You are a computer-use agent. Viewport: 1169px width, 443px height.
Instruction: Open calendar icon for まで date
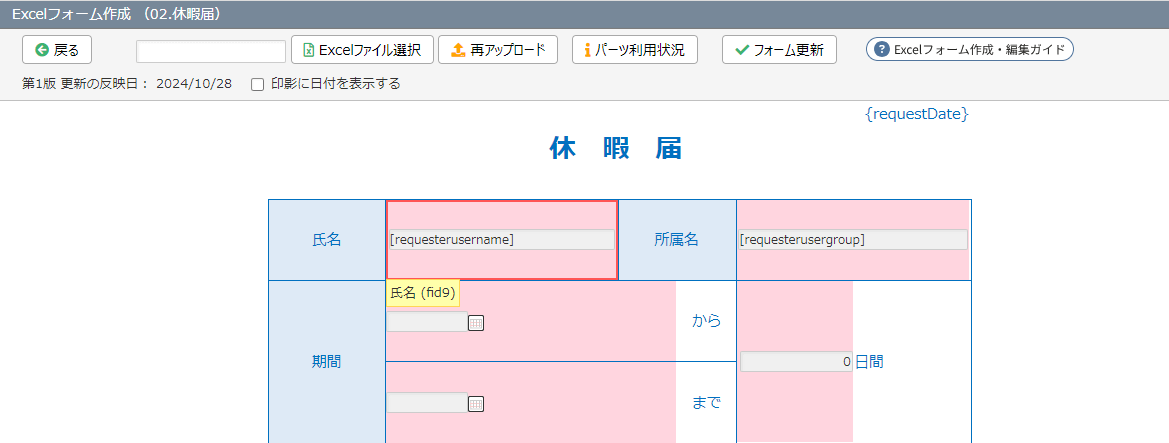click(x=476, y=403)
